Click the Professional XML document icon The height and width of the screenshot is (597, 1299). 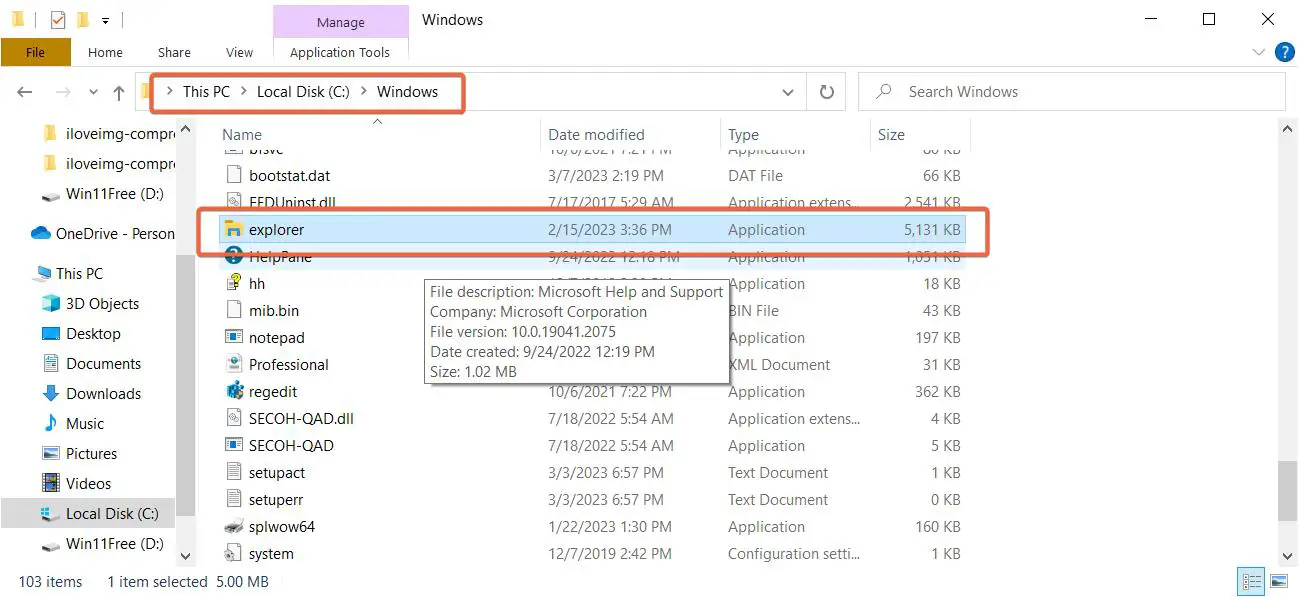pos(234,364)
